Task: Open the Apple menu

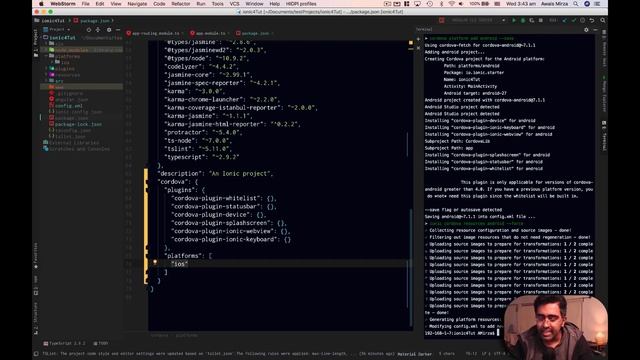Action: (x=41, y=4)
